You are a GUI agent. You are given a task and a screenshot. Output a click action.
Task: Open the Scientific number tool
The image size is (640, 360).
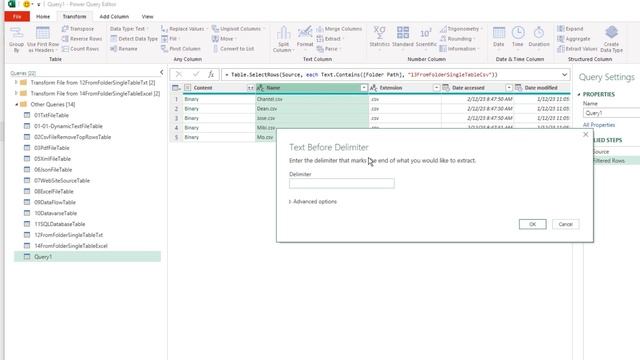pyautogui.click(x=426, y=39)
